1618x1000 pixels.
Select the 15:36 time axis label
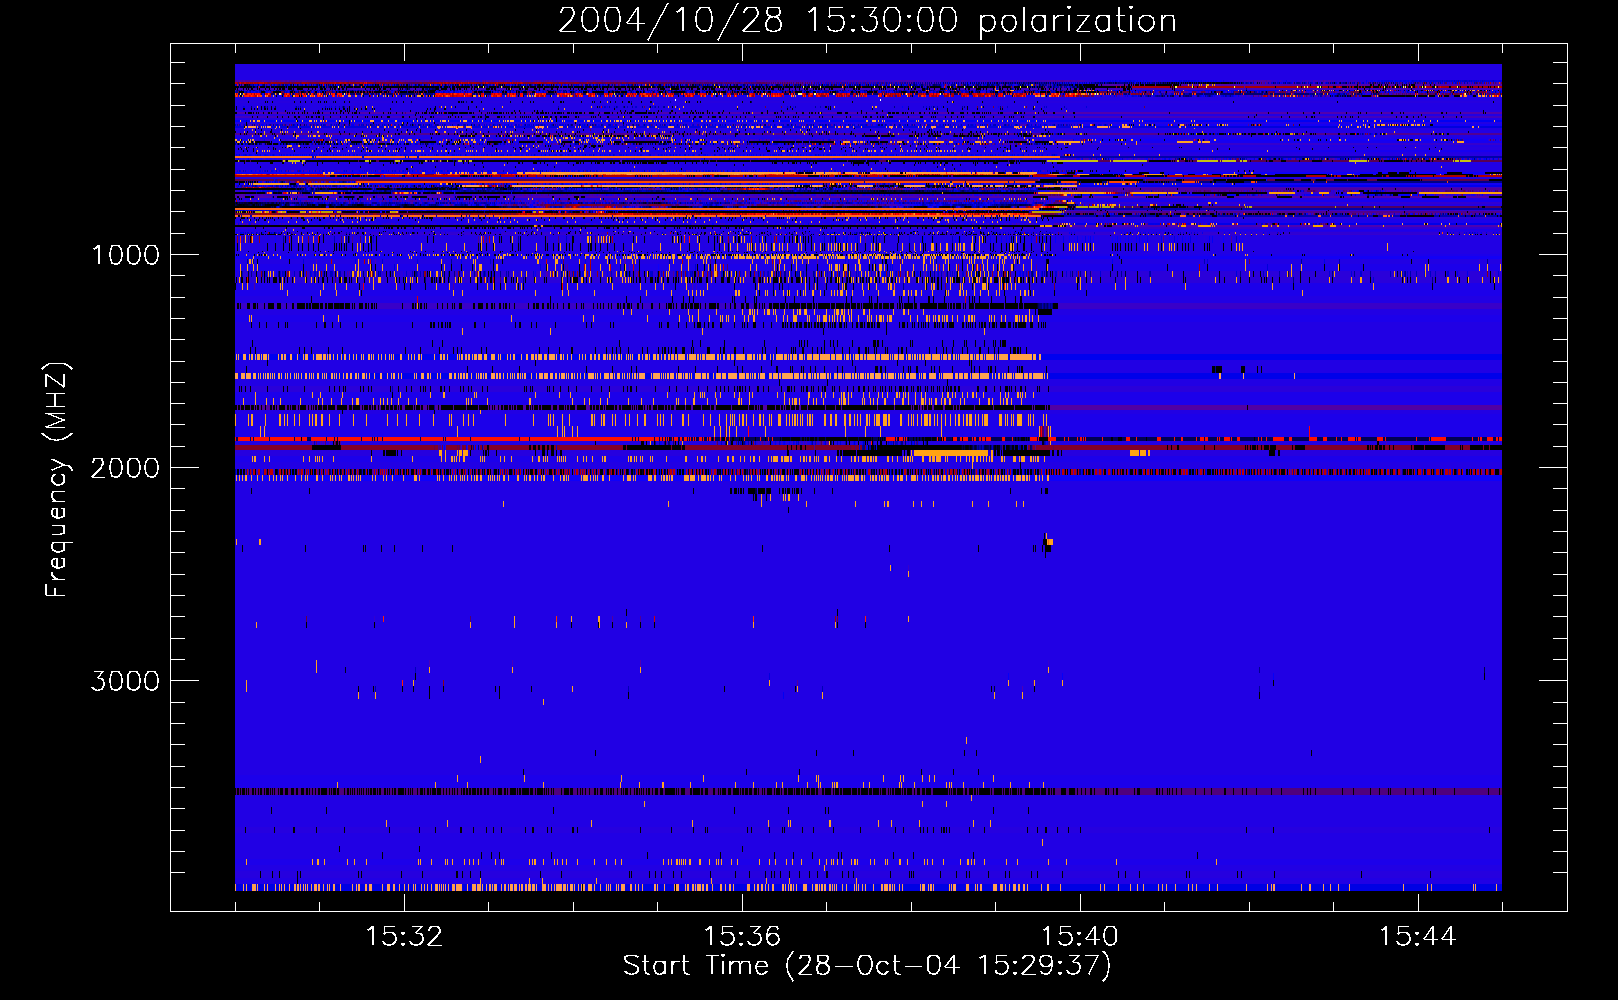pyautogui.click(x=742, y=937)
